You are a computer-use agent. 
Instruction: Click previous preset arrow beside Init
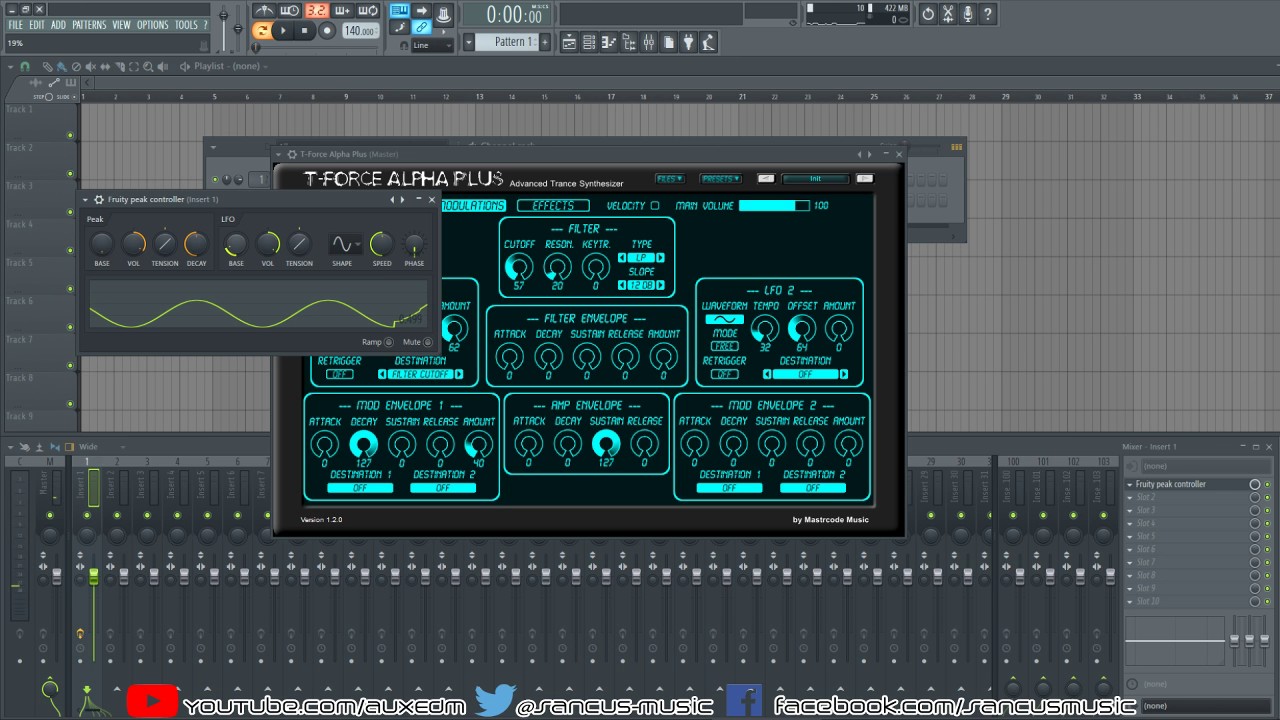tap(766, 179)
